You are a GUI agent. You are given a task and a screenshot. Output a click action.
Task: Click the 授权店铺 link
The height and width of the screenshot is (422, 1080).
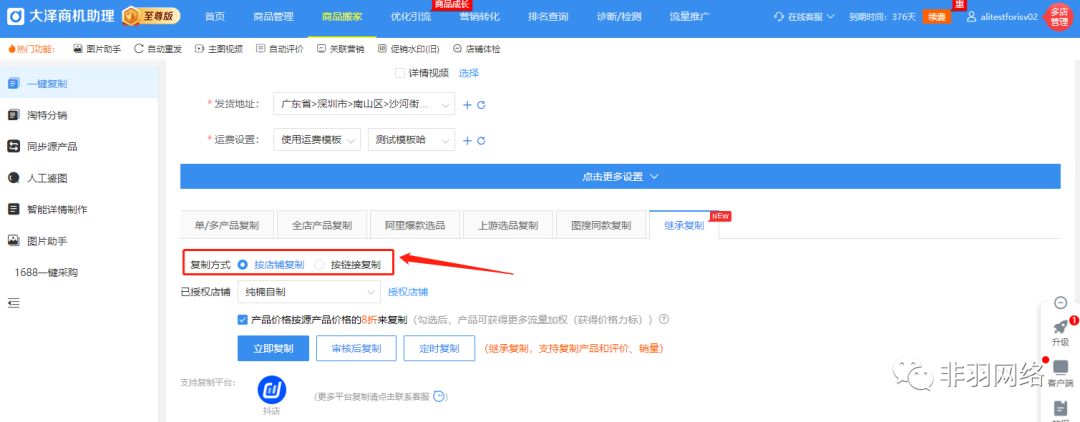408,292
